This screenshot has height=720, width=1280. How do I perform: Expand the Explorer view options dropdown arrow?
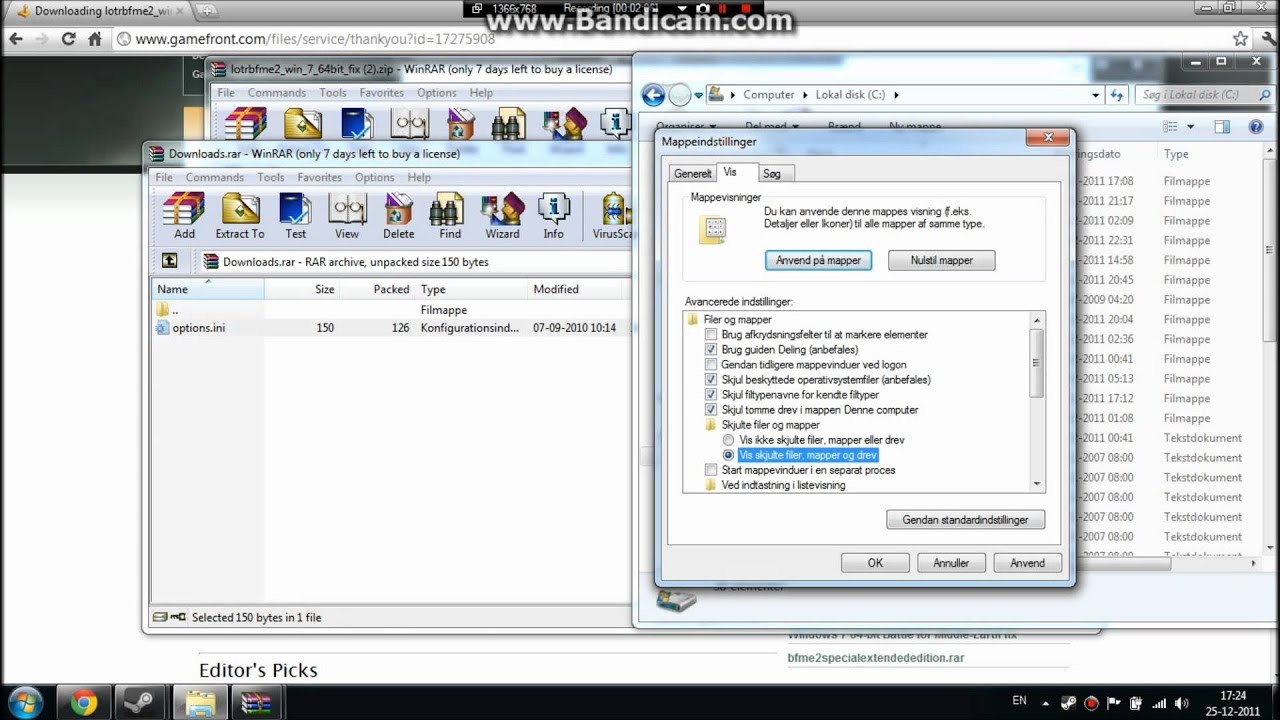click(1190, 127)
